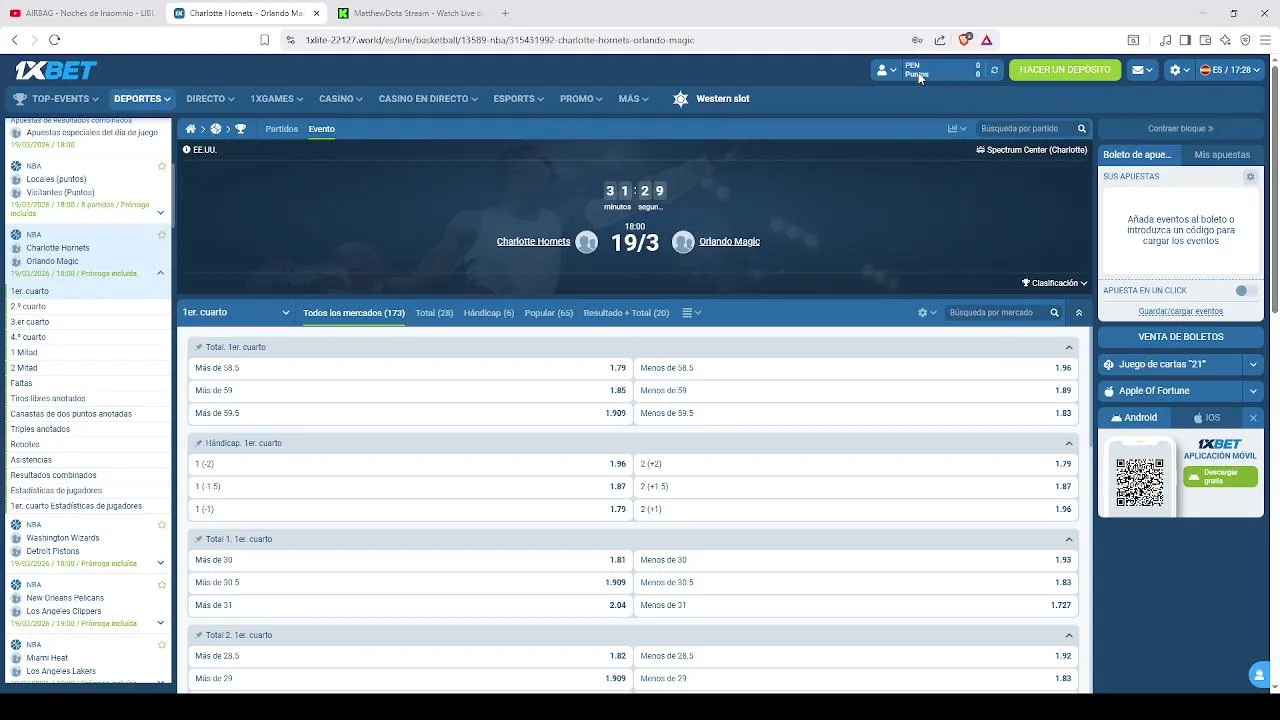Click the browser address bar URL
1280x720 pixels.
click(500, 40)
